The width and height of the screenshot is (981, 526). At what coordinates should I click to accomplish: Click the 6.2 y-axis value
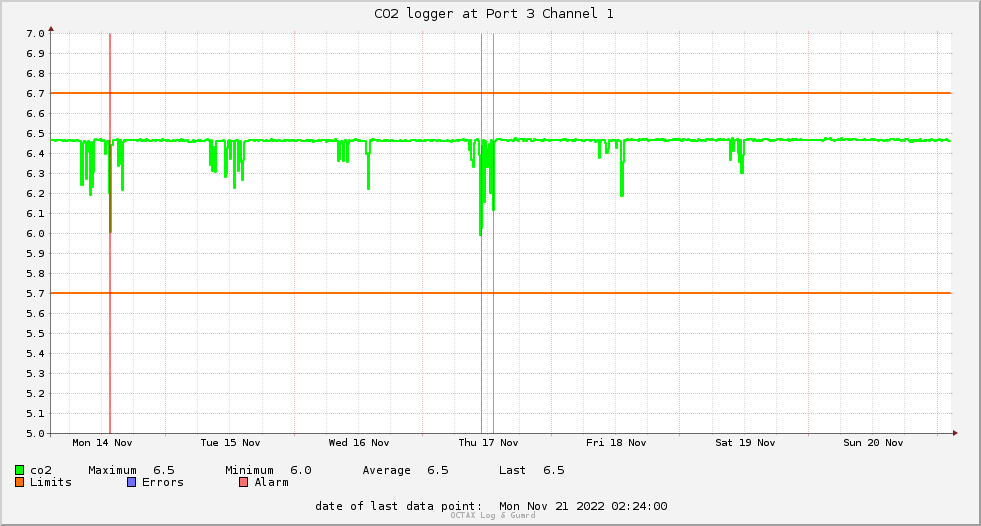click(36, 194)
